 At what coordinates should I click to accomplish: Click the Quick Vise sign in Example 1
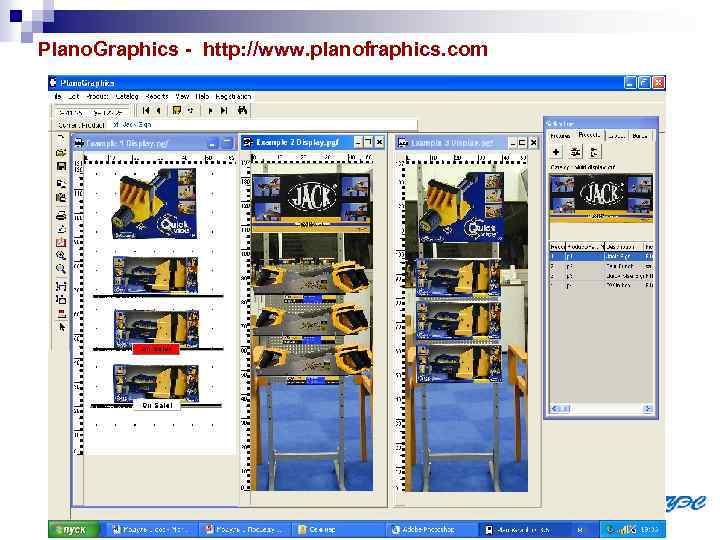click(155, 203)
